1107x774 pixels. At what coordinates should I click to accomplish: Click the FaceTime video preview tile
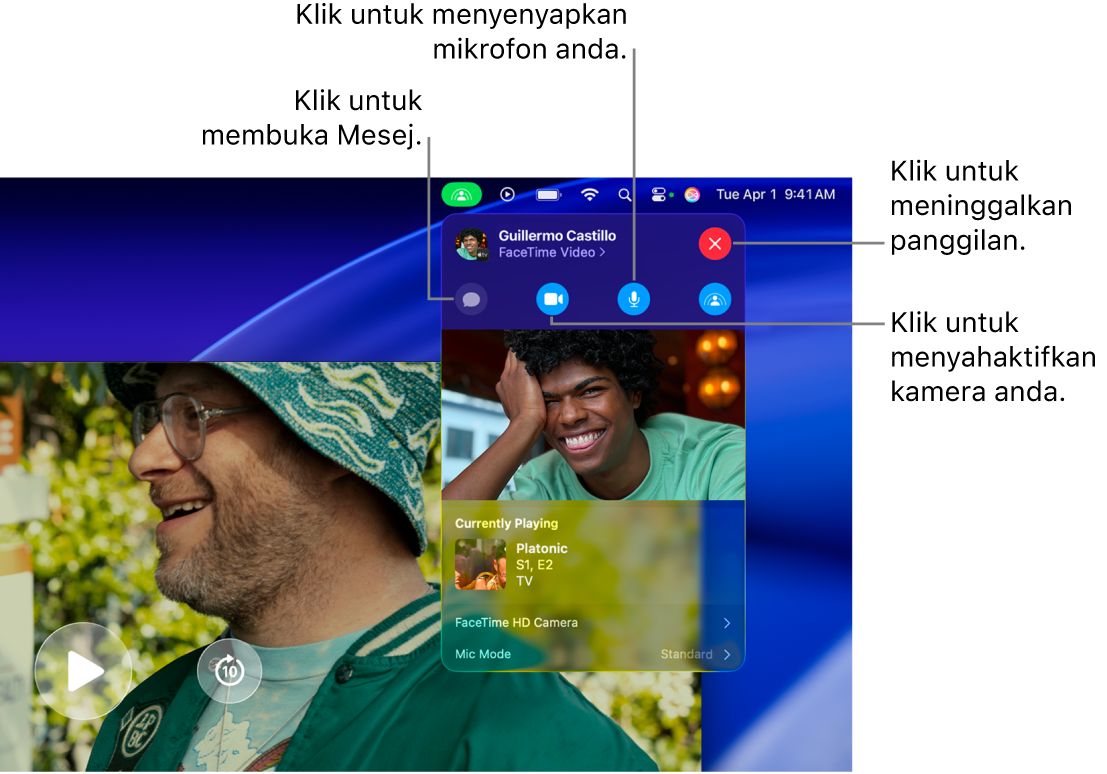593,415
